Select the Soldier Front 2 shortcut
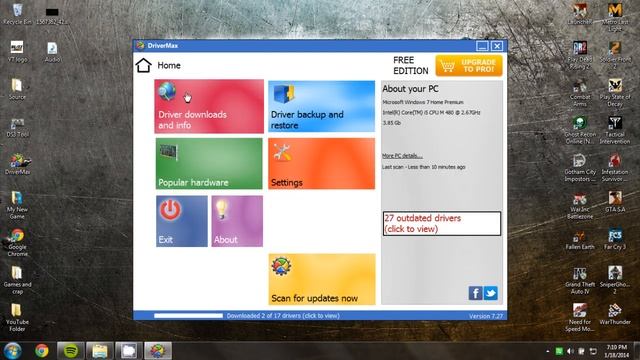 615,55
